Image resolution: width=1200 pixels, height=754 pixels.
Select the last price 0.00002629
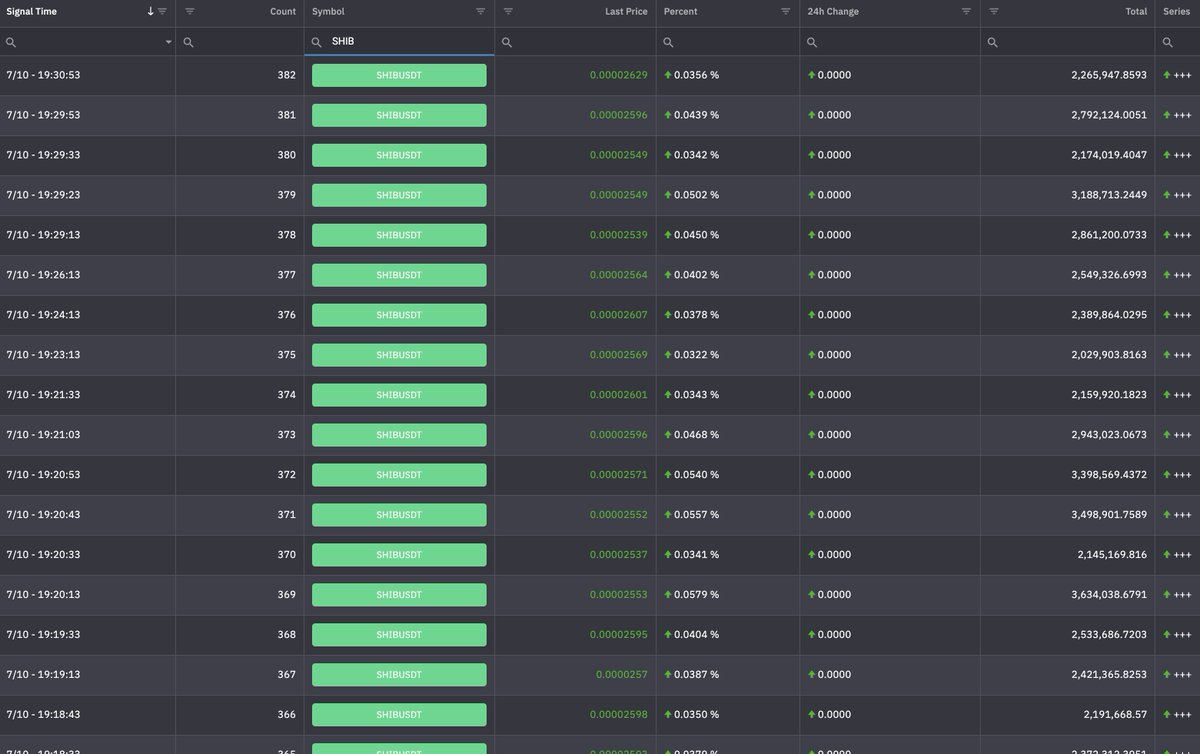pos(619,75)
